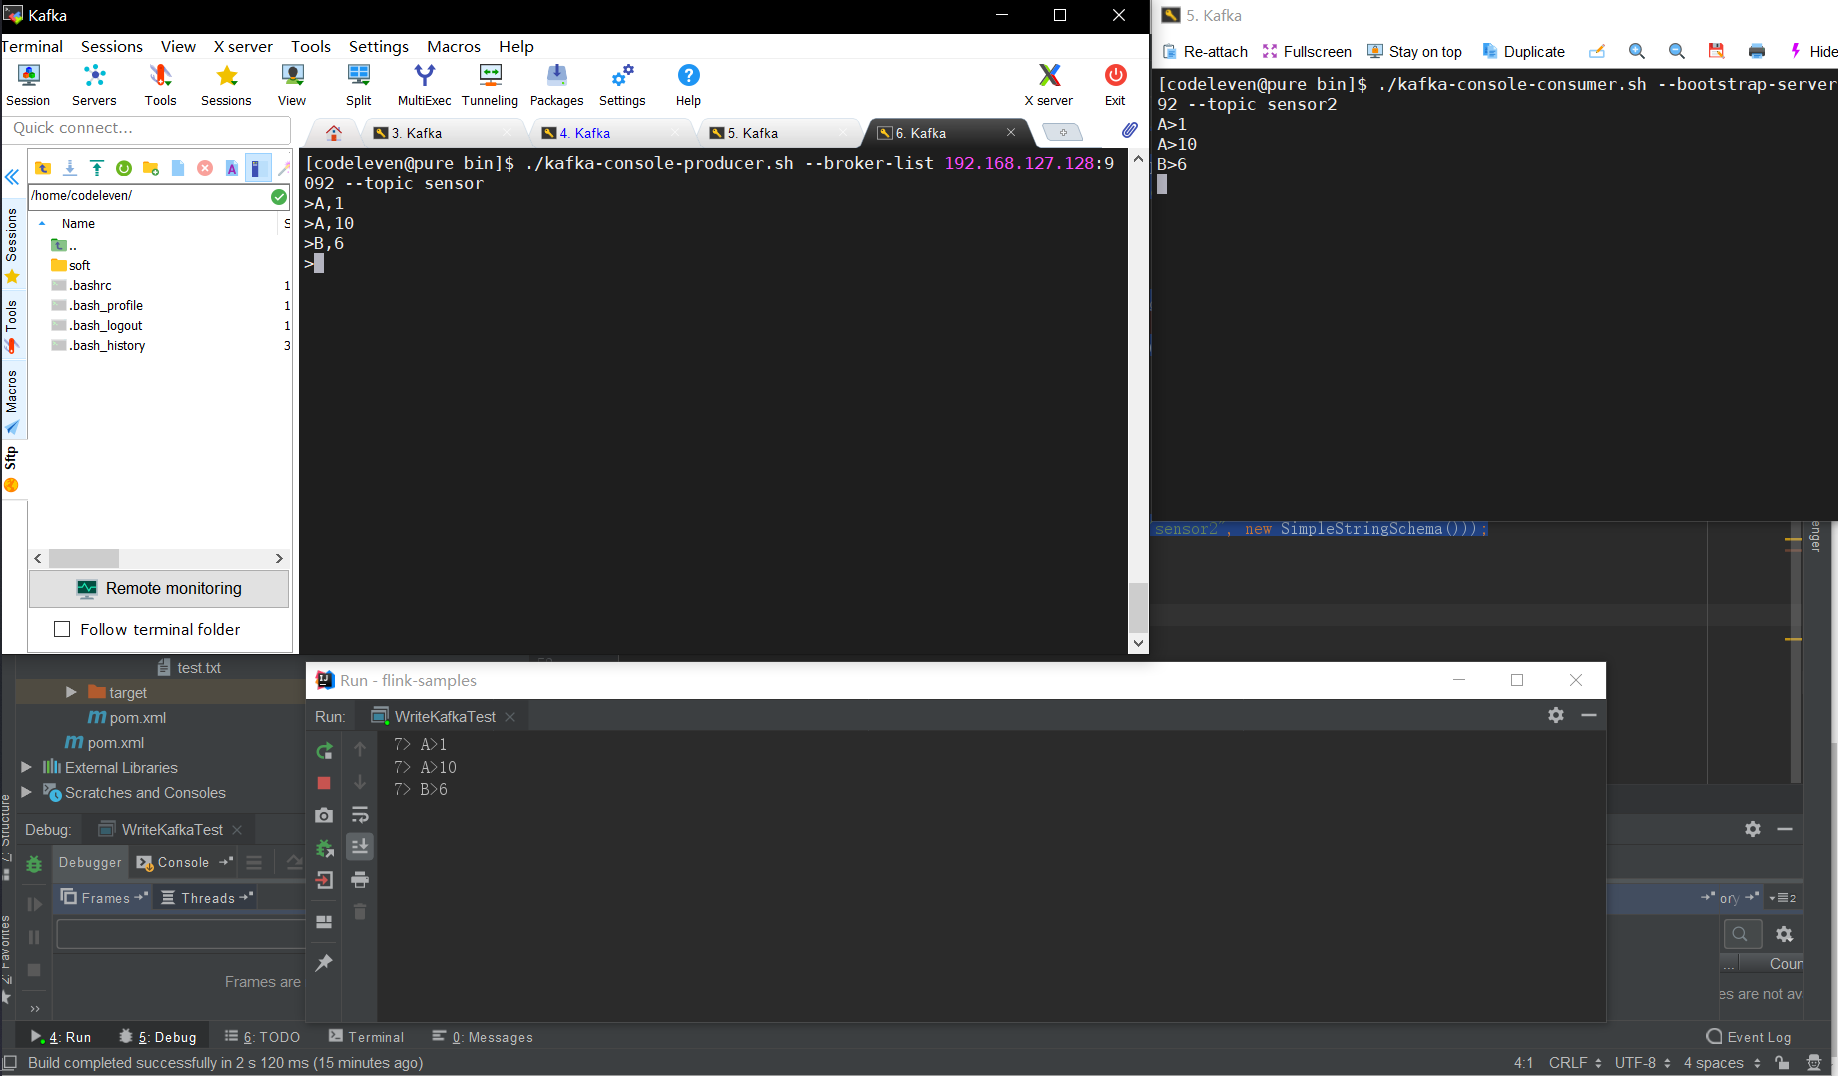Expand External Libraries node
This screenshot has height=1076, width=1838.
[27, 767]
